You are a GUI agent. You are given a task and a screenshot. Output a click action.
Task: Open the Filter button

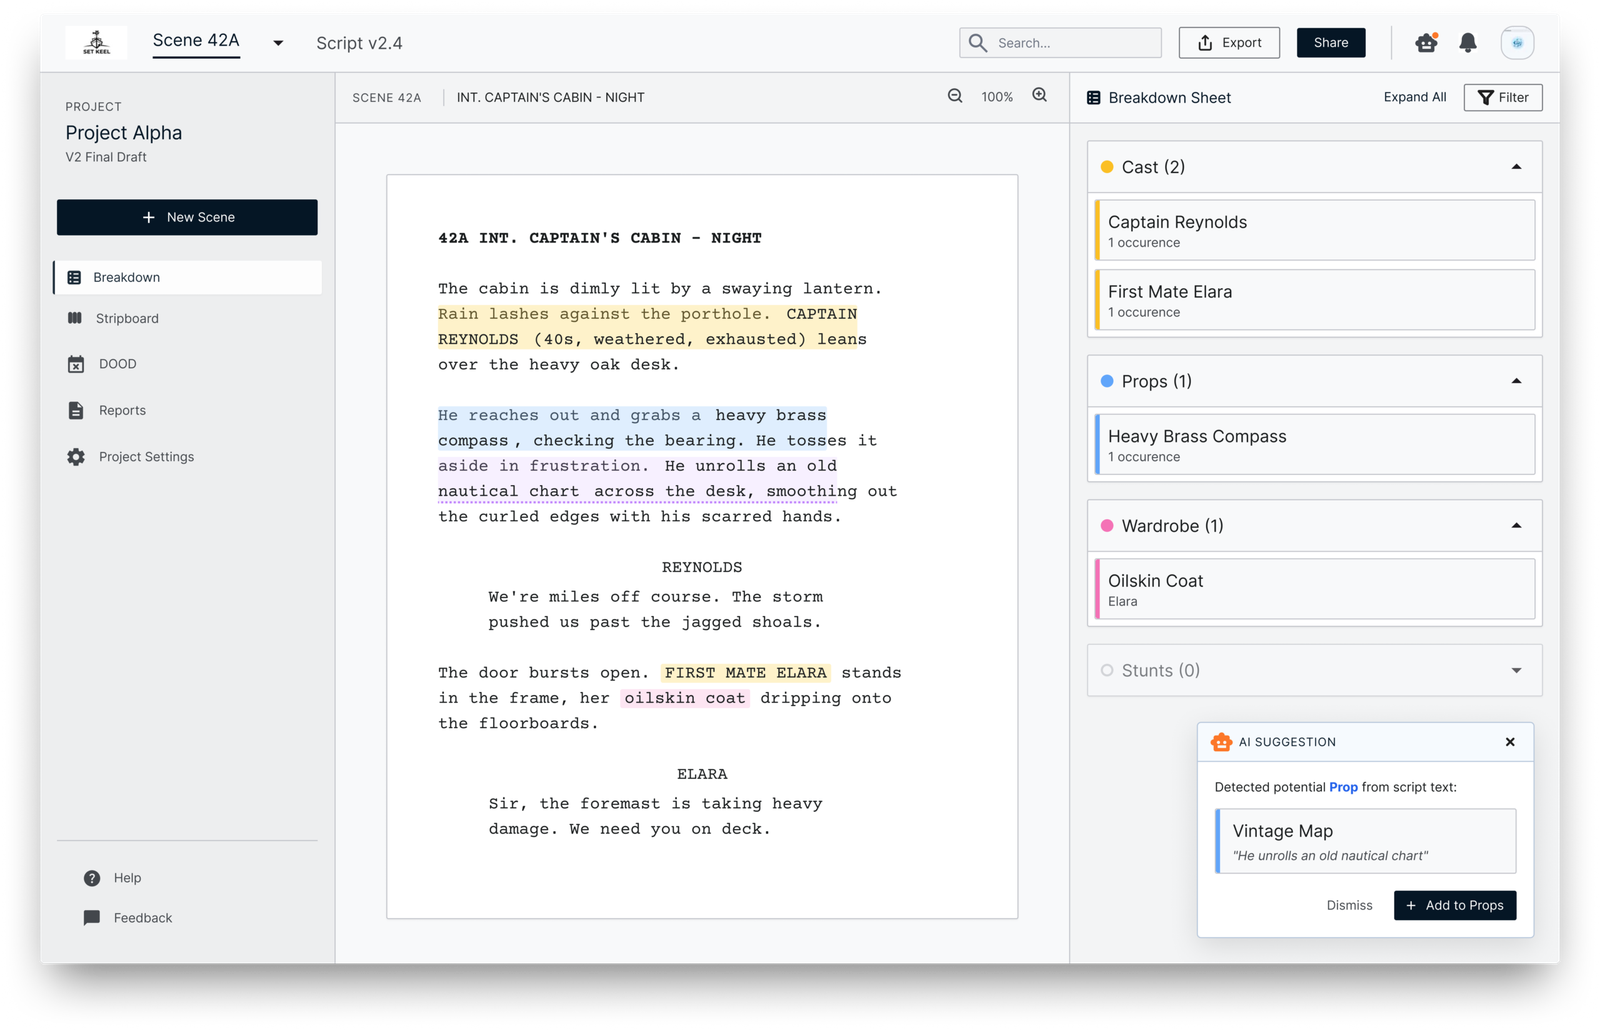1503,97
